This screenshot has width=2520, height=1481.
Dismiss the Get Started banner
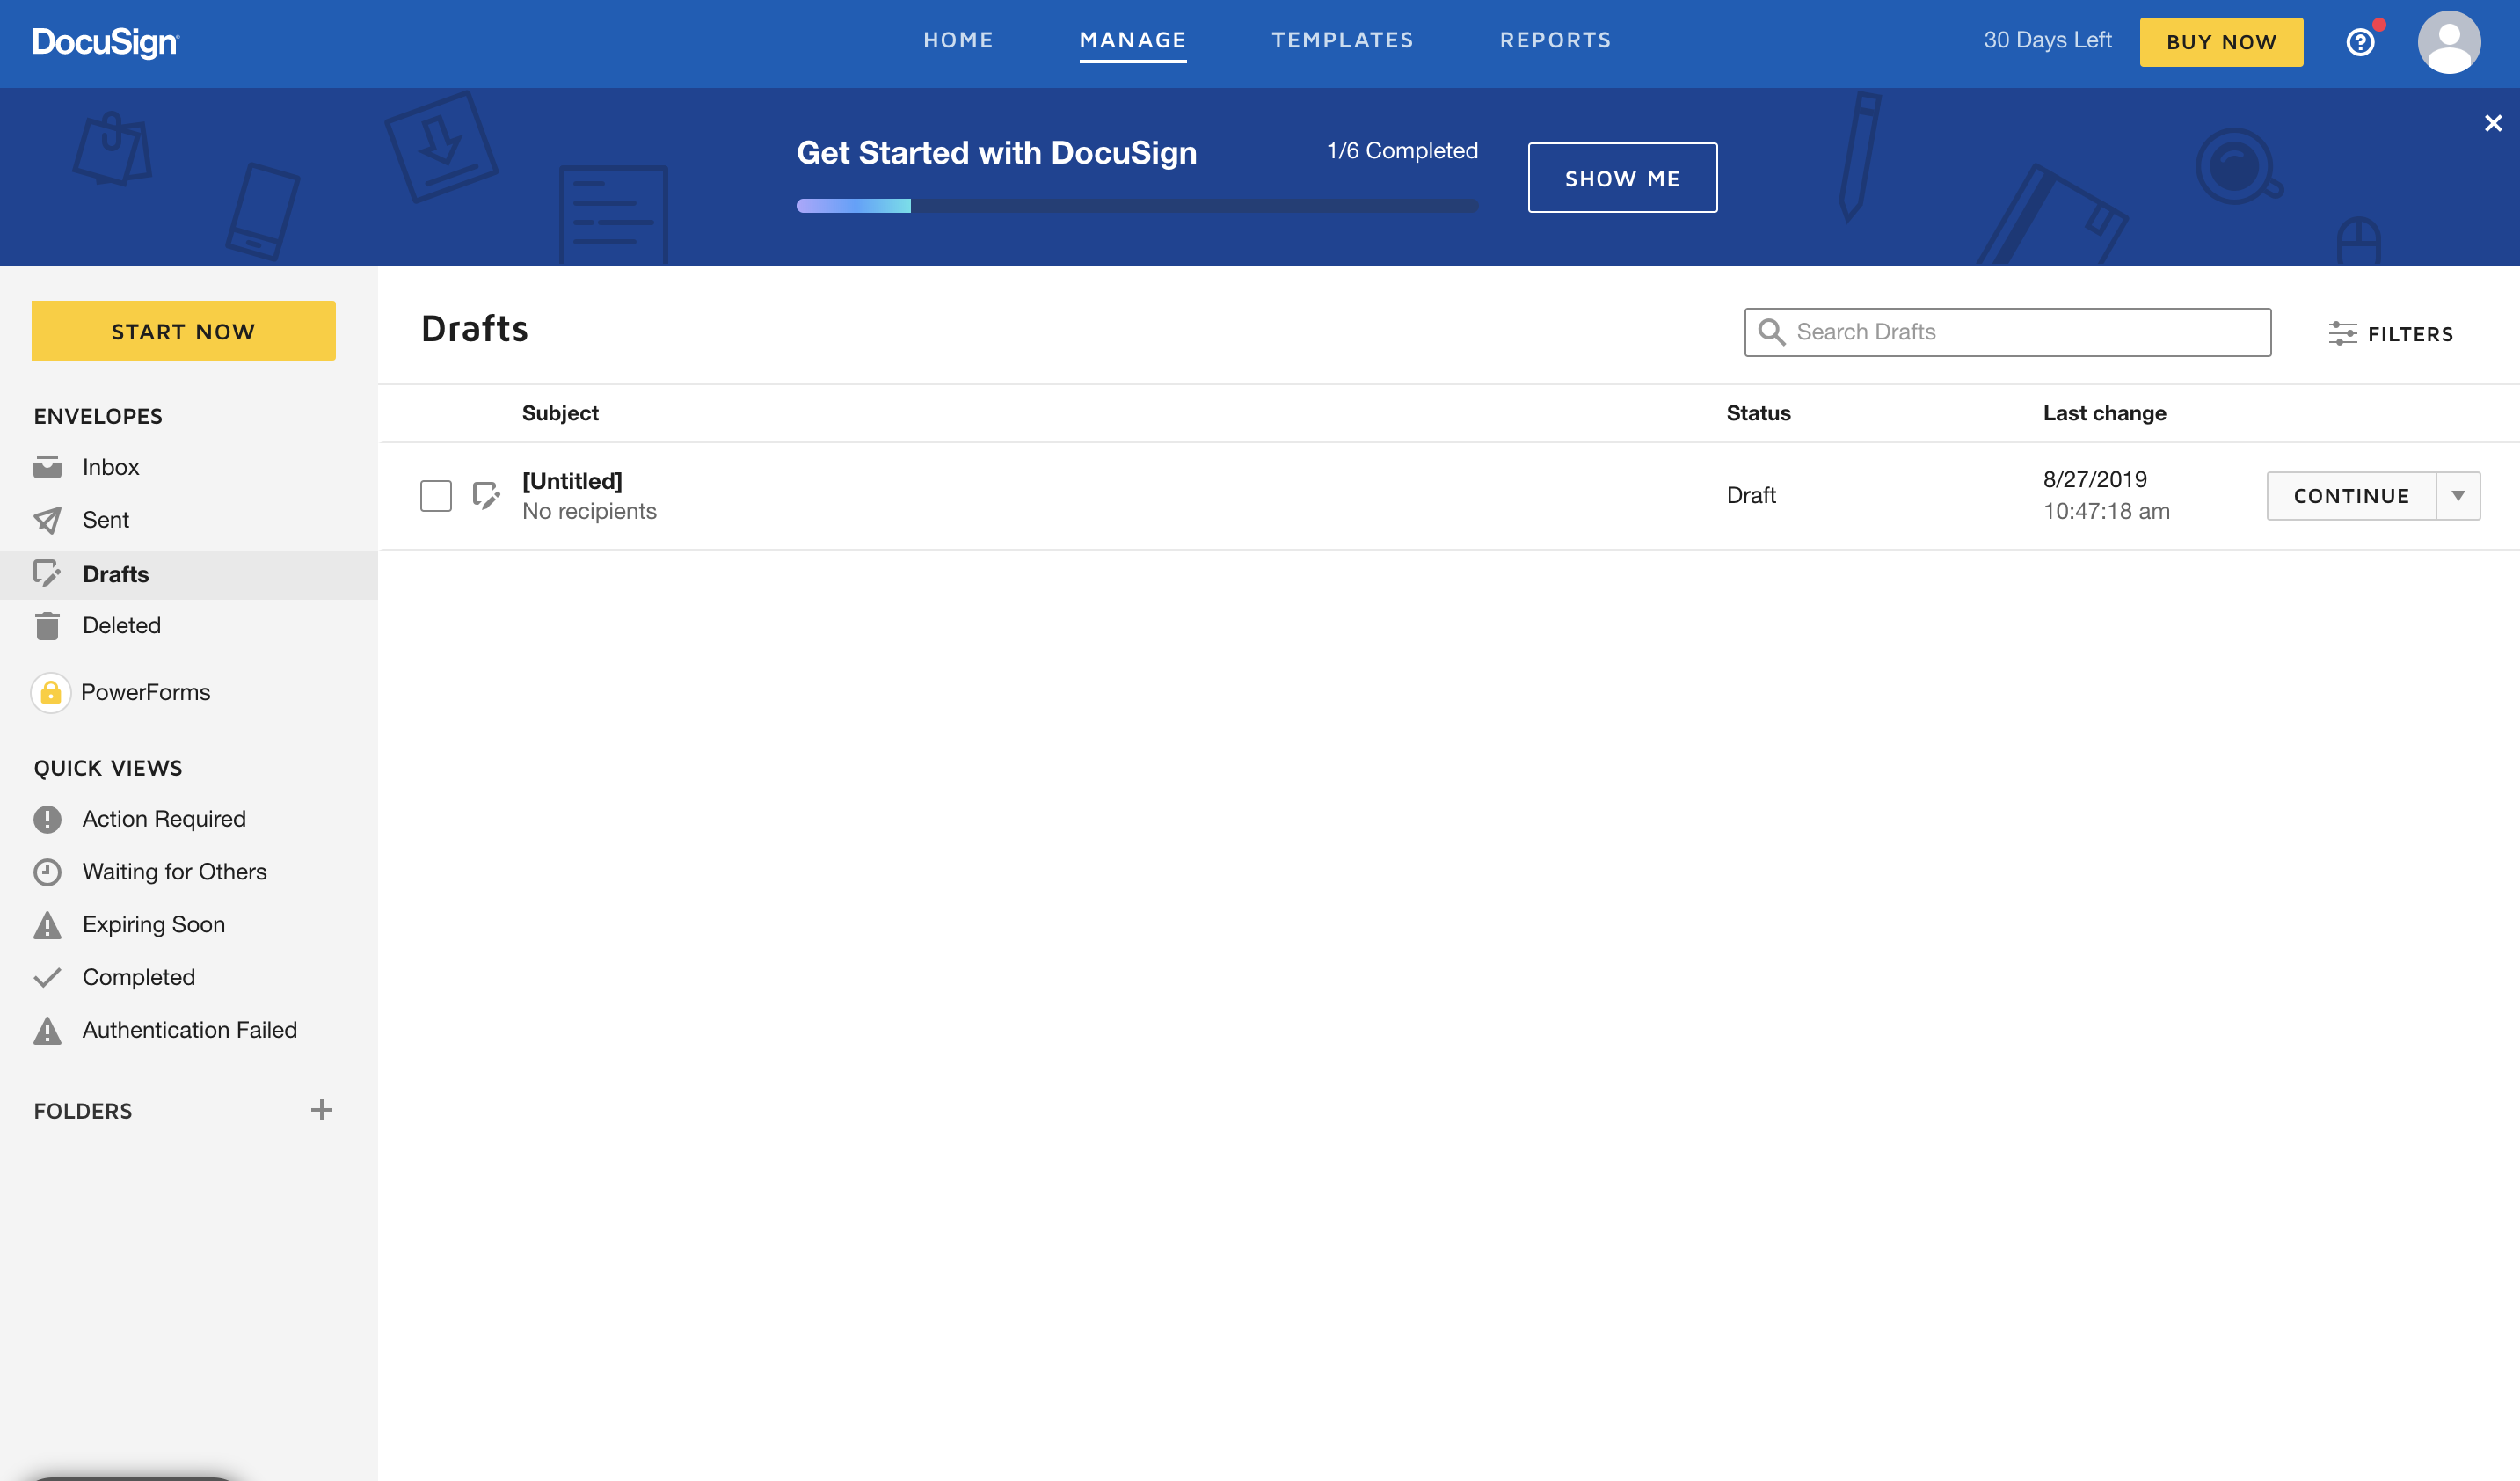coord(2492,123)
